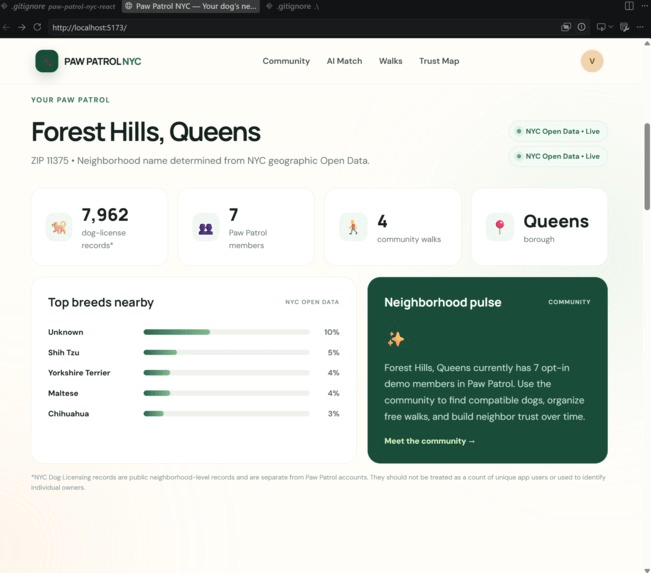Click the Unknown breed progress bar
The height and width of the screenshot is (573, 651).
226,332
